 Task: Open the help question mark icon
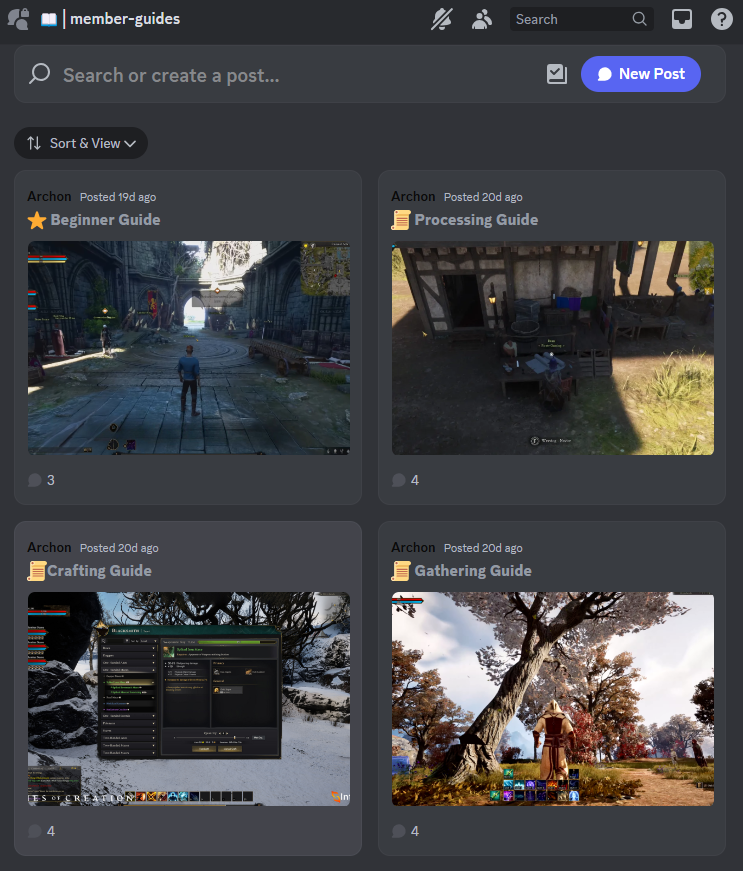point(721,19)
